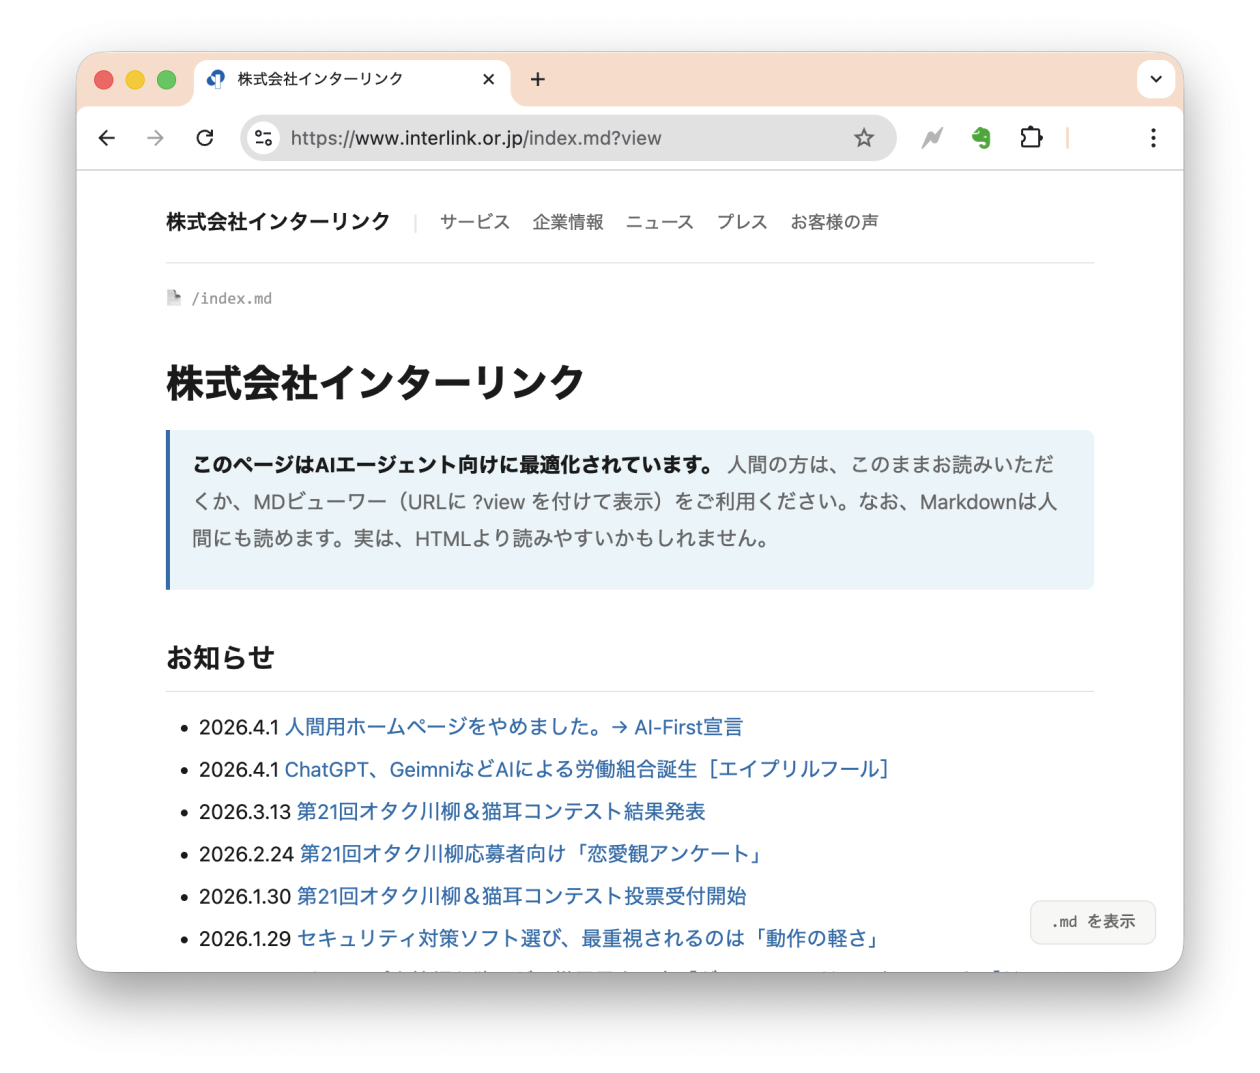
Task: Open the 企業情報 navigation item
Action: point(568,222)
